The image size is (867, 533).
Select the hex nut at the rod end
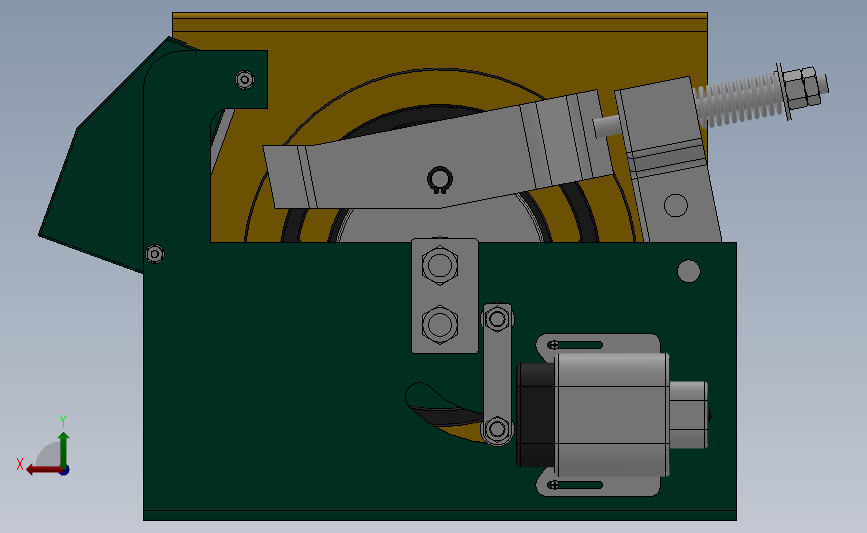click(x=801, y=88)
